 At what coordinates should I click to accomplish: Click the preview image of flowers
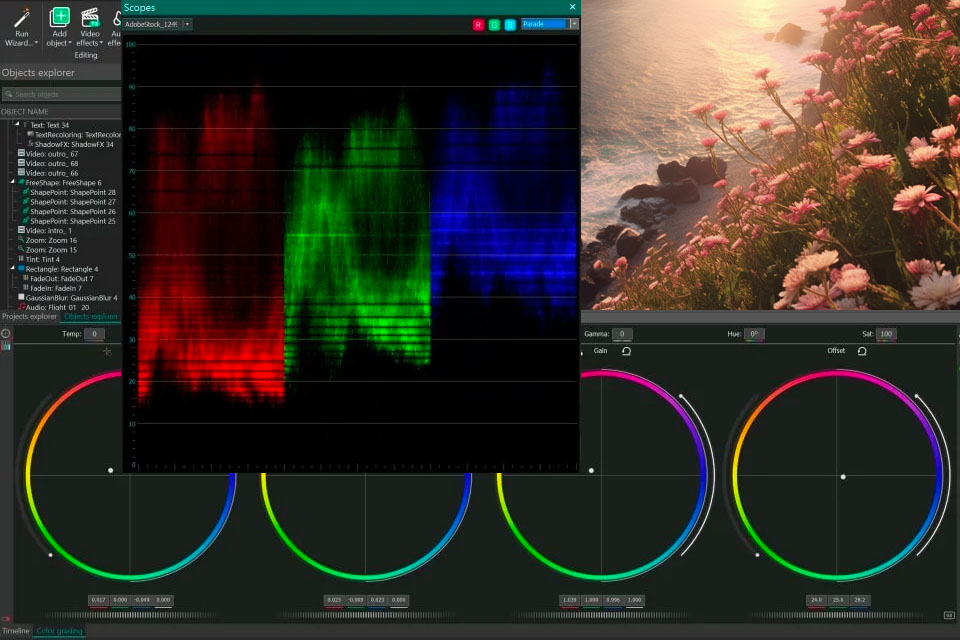770,154
